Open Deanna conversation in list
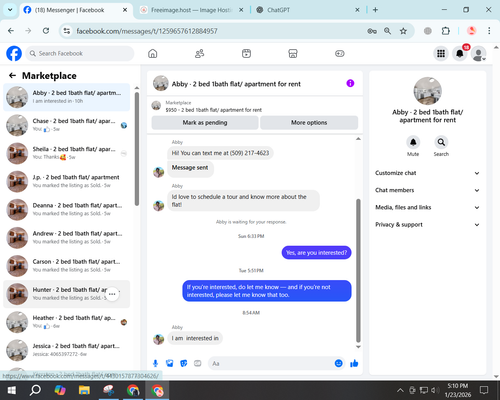This screenshot has width=500, height=400. [x=67, y=210]
